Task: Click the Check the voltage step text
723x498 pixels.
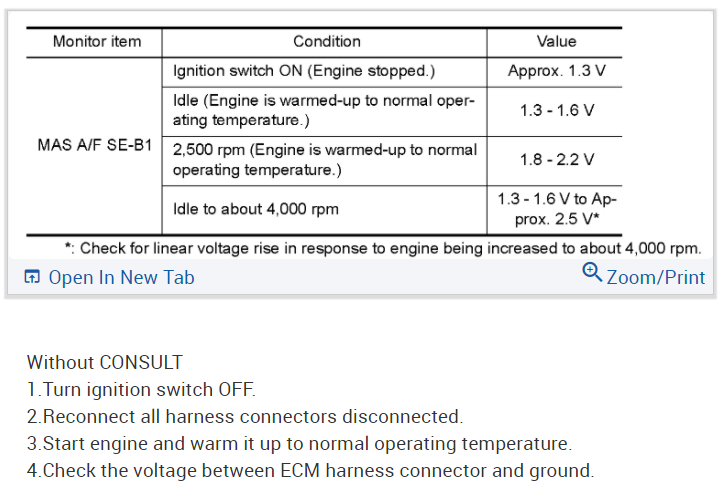Action: click(x=310, y=470)
